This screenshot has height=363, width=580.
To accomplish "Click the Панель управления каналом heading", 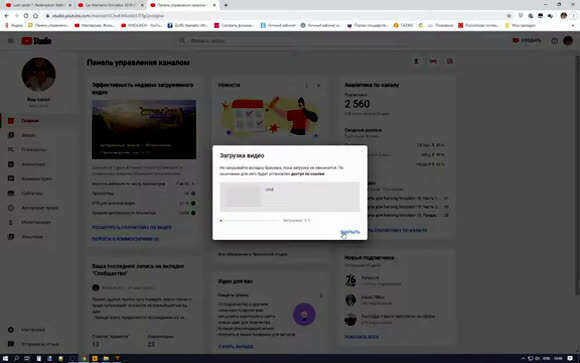I will pos(138,63).
